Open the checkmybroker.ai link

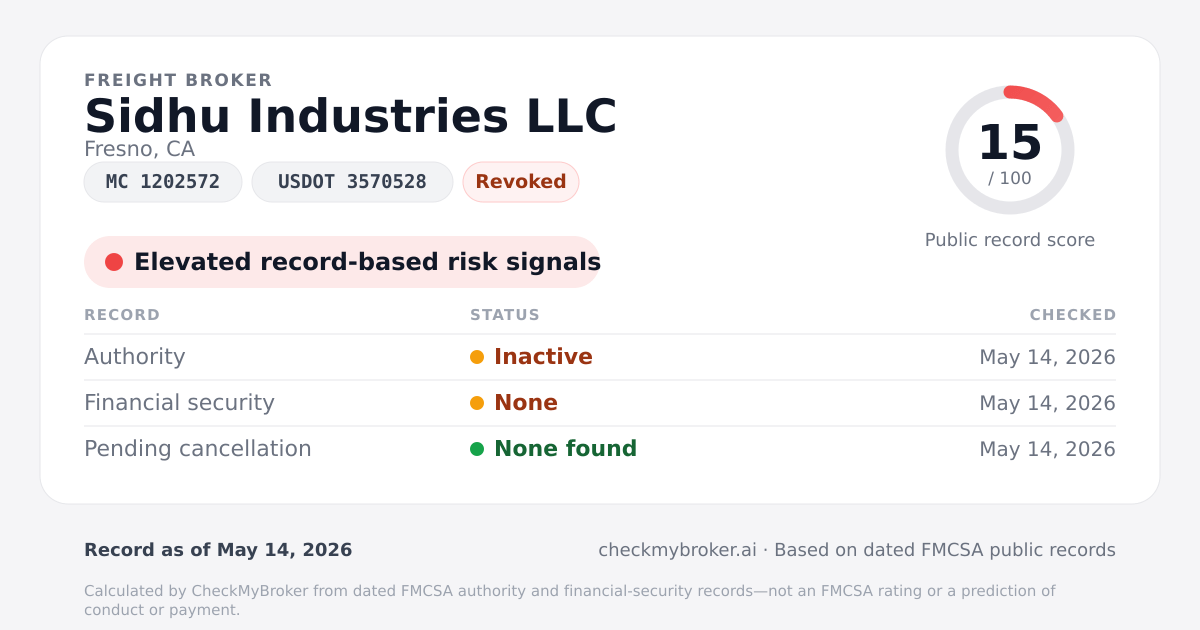[x=677, y=550]
